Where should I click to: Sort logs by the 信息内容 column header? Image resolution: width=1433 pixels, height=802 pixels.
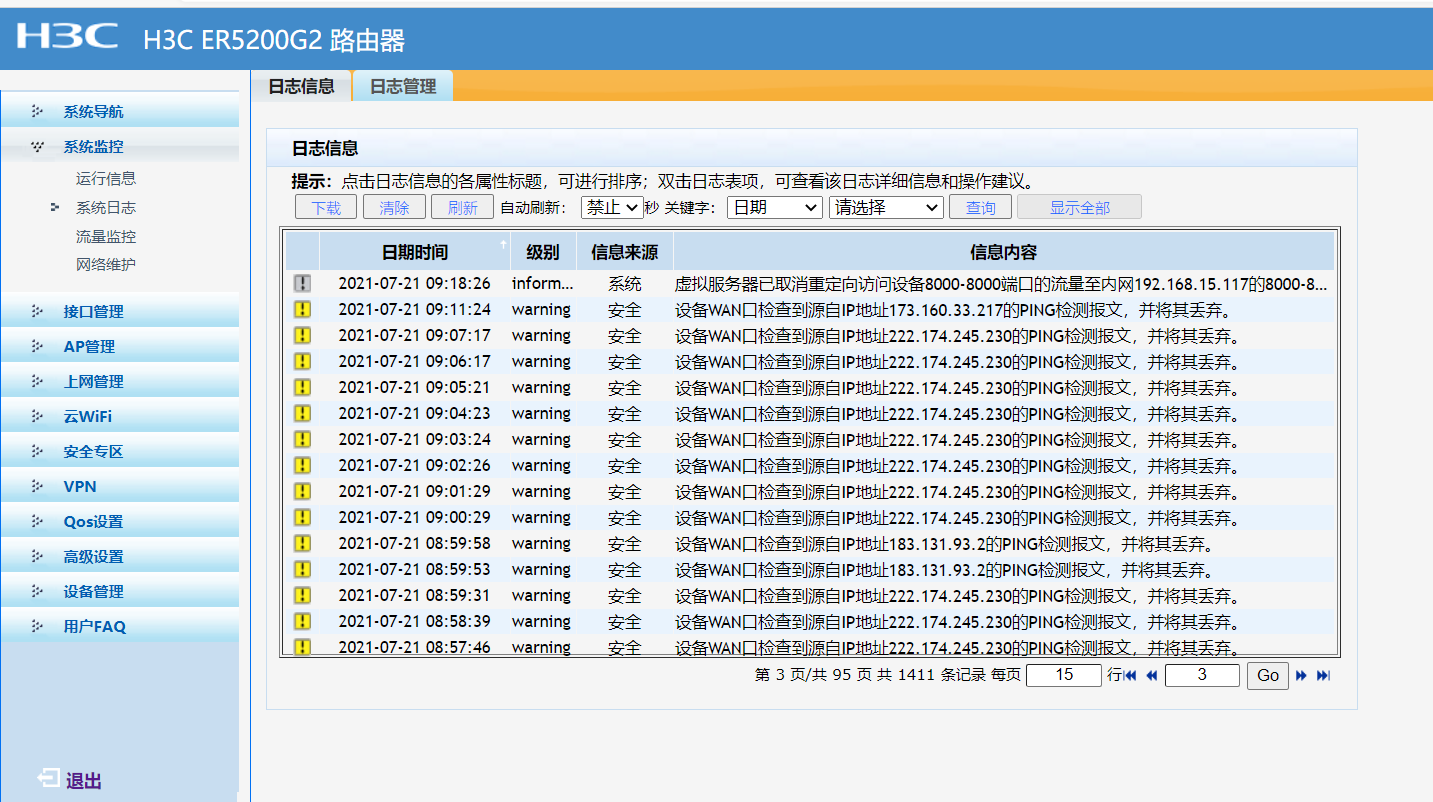(x=1004, y=252)
